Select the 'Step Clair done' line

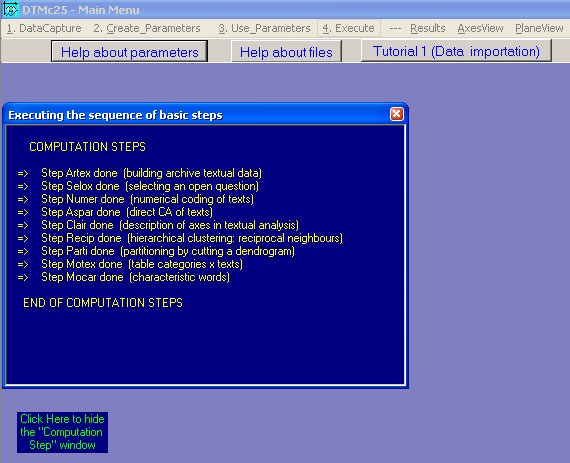(x=158, y=225)
